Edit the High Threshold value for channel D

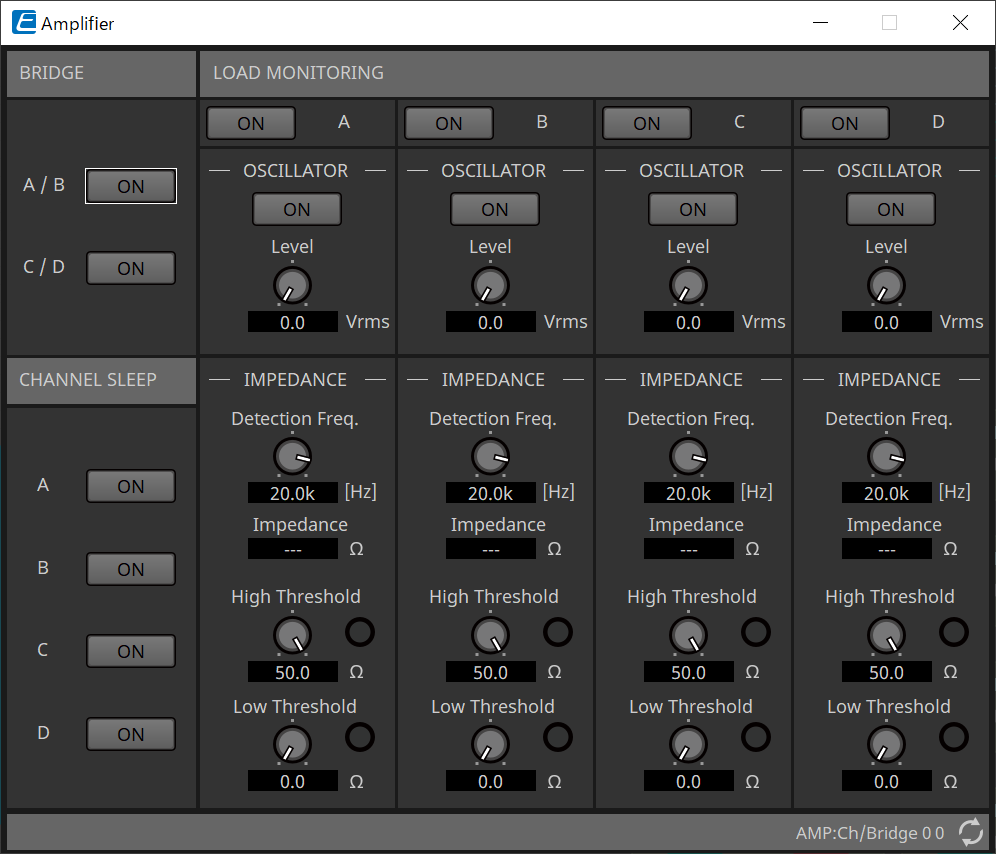point(886,671)
